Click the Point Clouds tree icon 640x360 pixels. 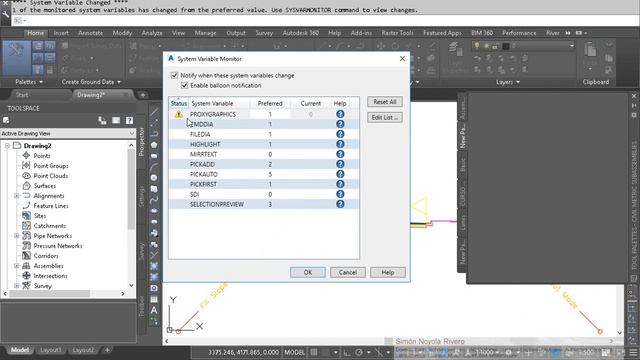[x=26, y=176]
